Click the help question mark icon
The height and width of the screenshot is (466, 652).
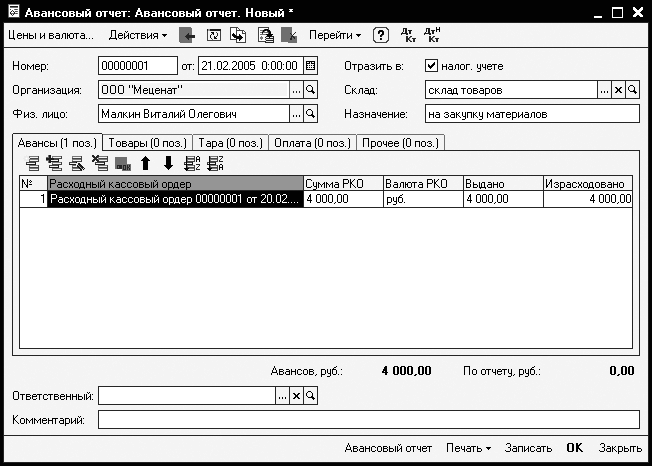[380, 35]
